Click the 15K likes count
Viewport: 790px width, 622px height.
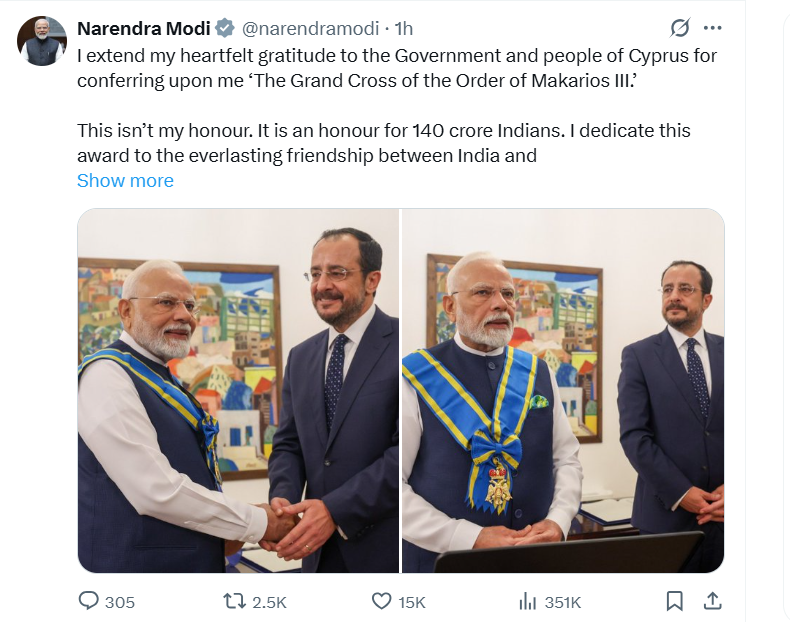[412, 602]
